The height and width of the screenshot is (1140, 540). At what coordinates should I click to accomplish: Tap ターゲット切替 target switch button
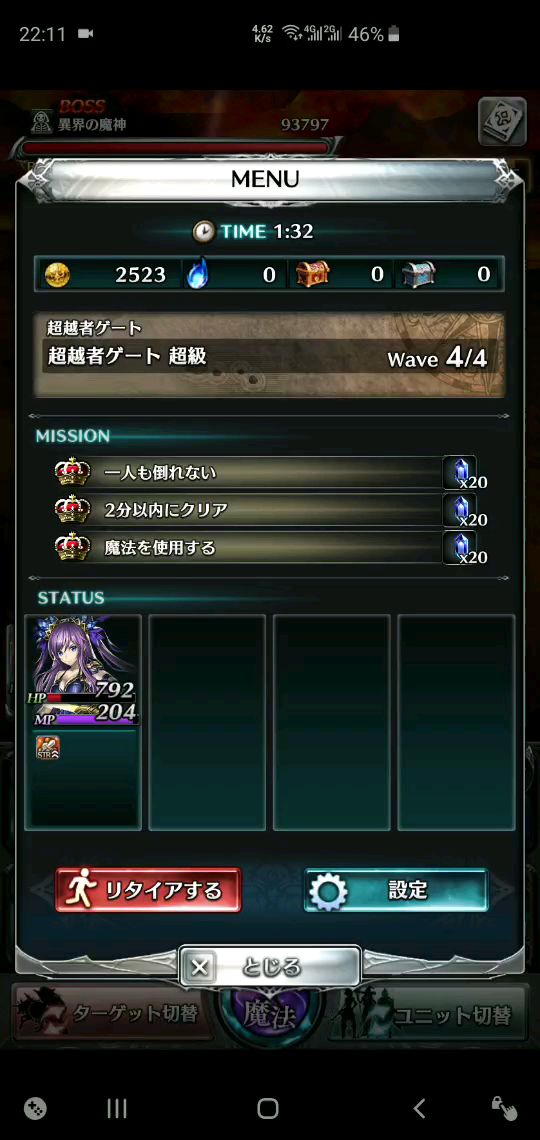[x=111, y=1013]
